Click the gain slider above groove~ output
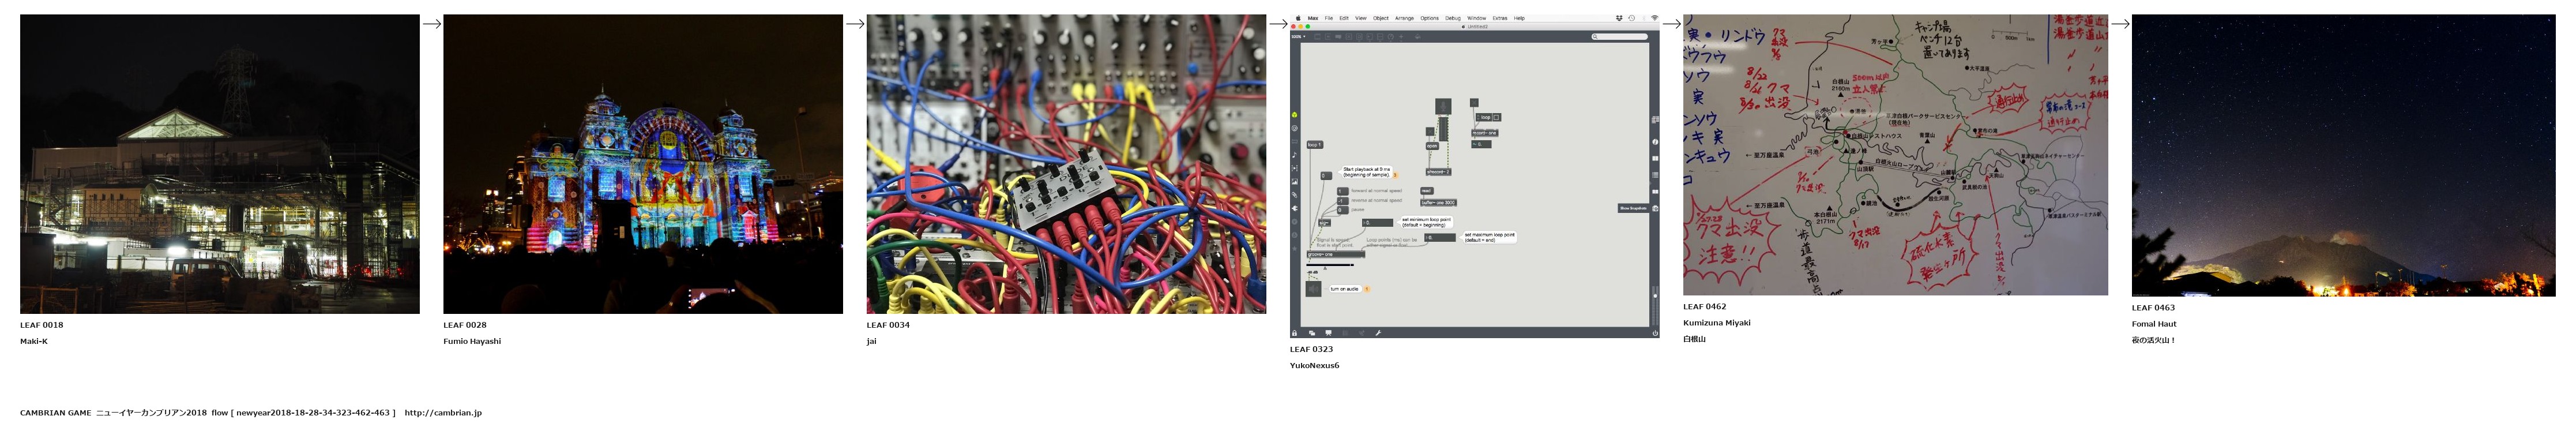Screen dimensions: 2576x427 (x=1330, y=265)
